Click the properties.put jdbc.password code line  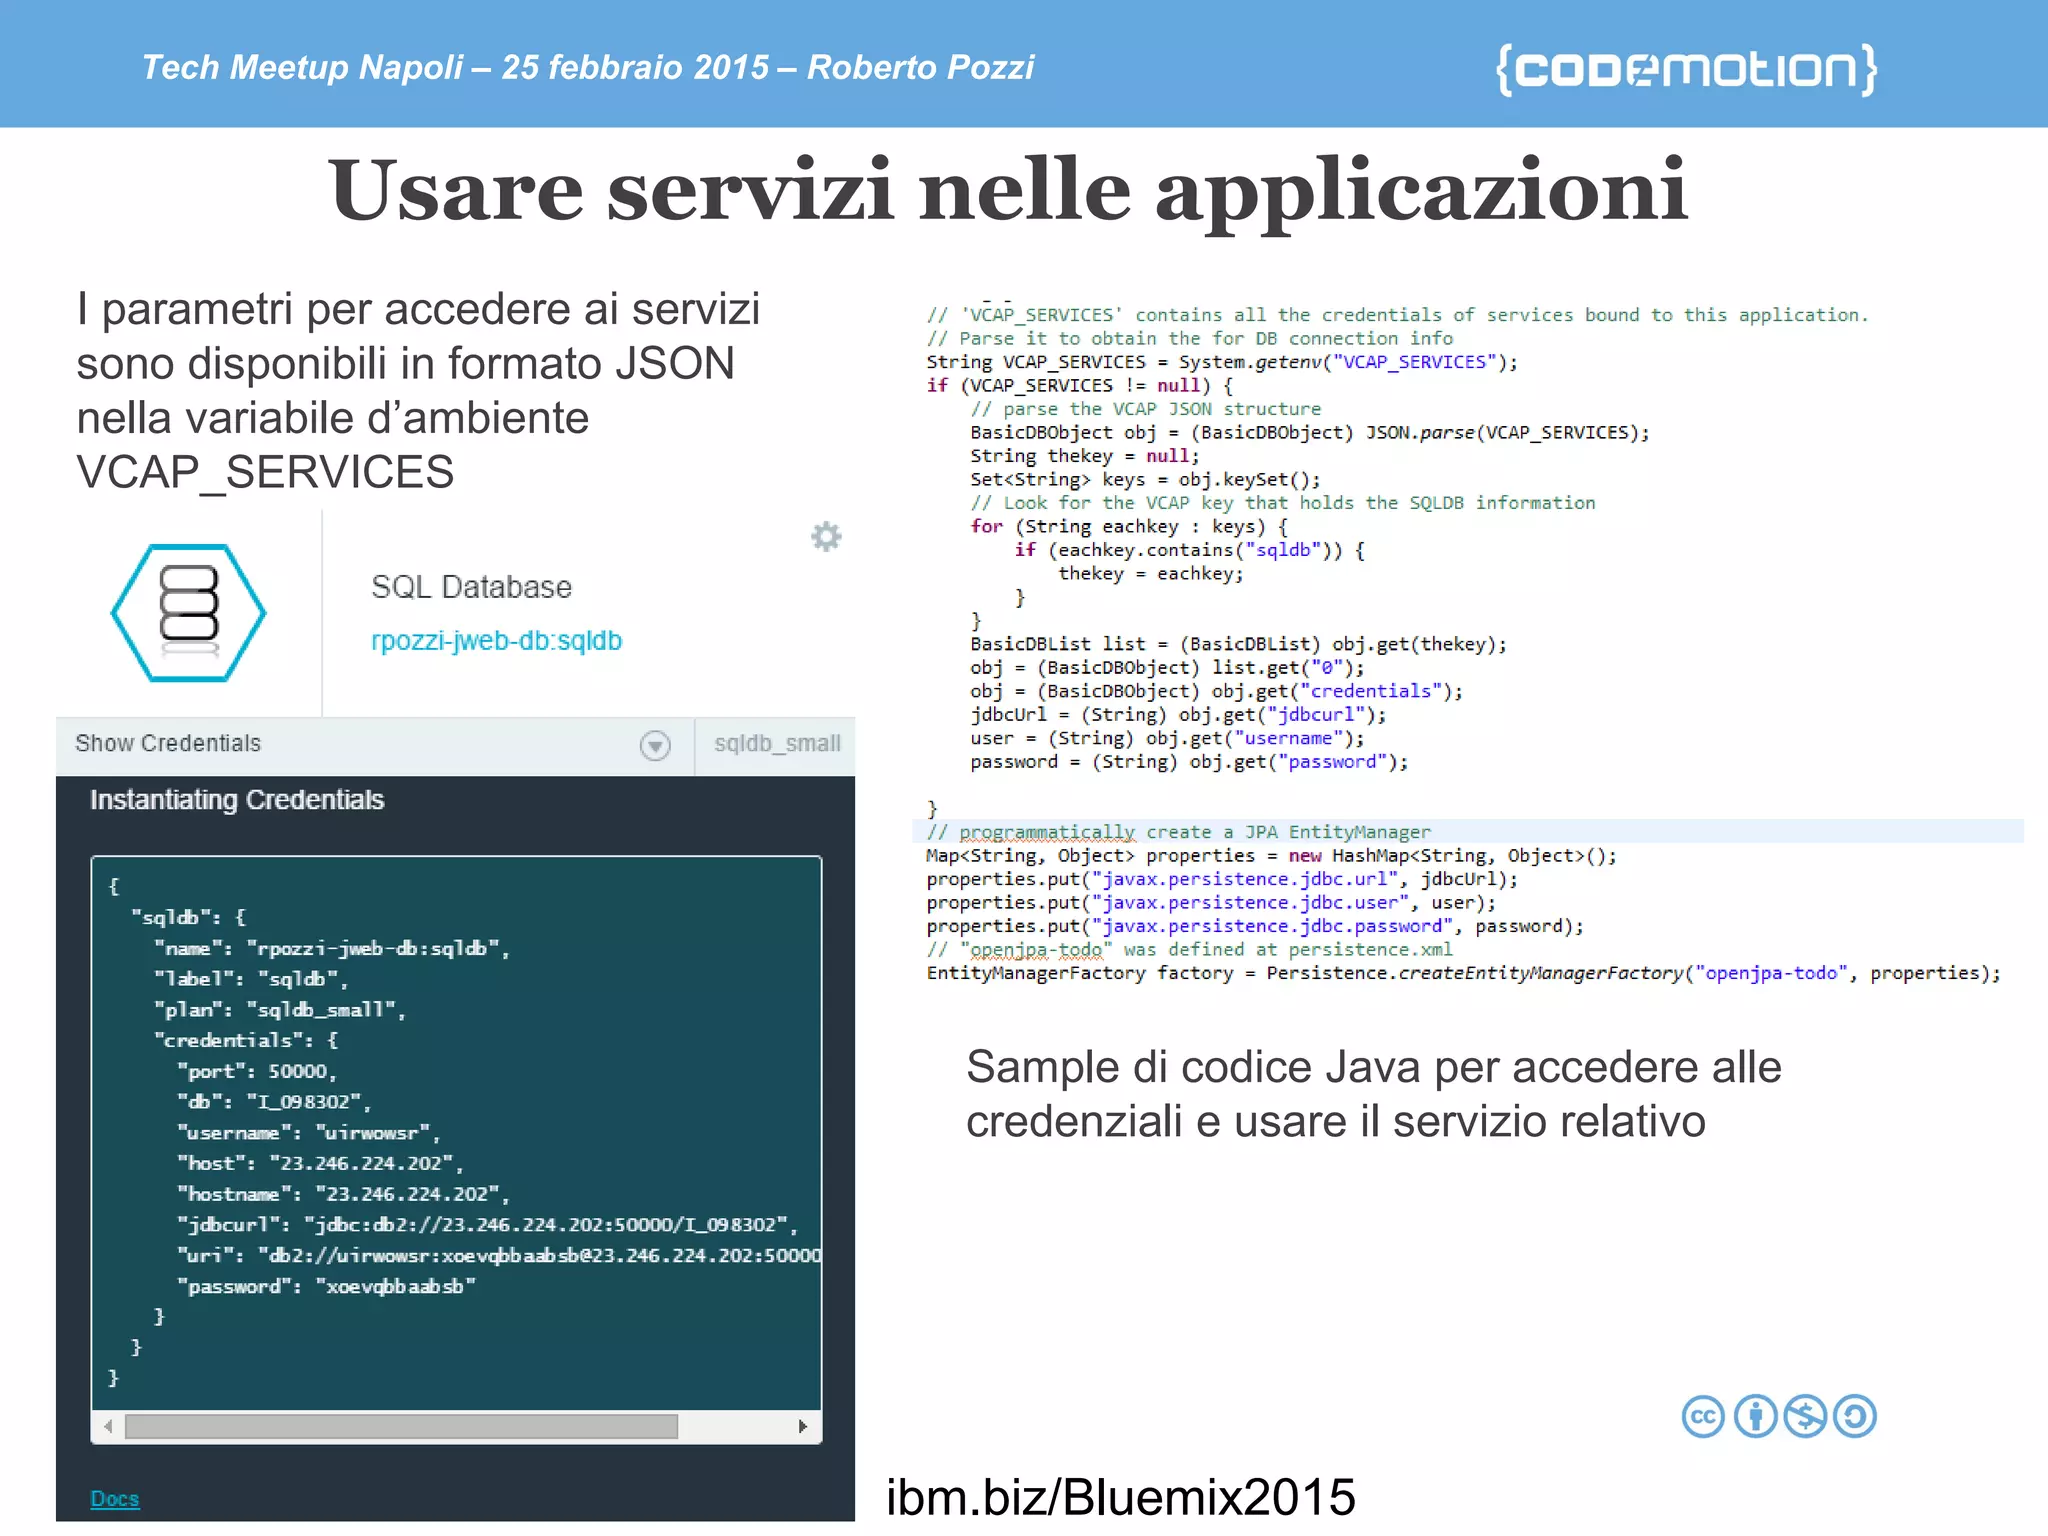click(1255, 926)
